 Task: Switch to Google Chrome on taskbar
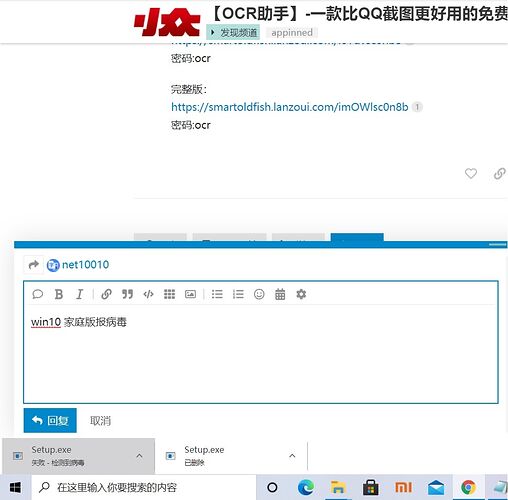coord(468,488)
